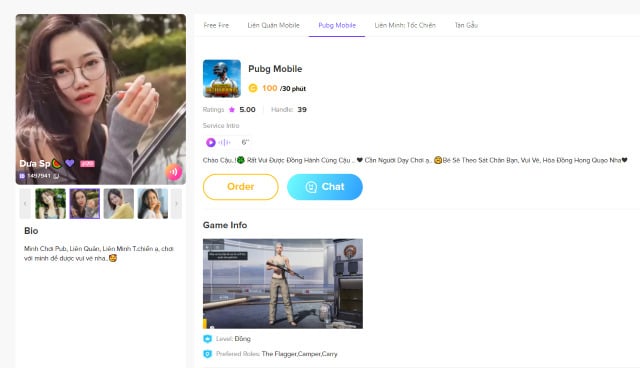Viewport: 640px width, 368px height.
Task: Click the Order button
Action: pyautogui.click(x=241, y=187)
